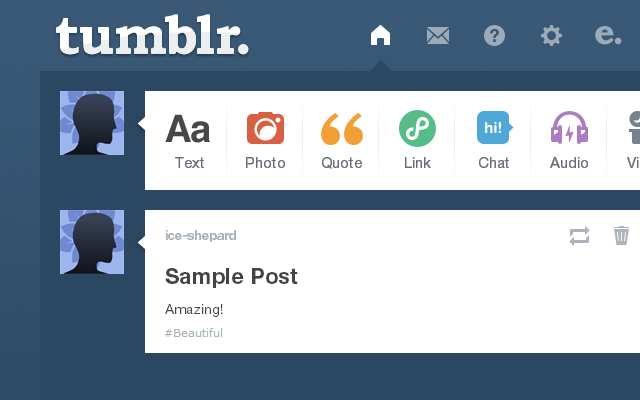Create a new Video post
The image size is (640, 400).
633,140
